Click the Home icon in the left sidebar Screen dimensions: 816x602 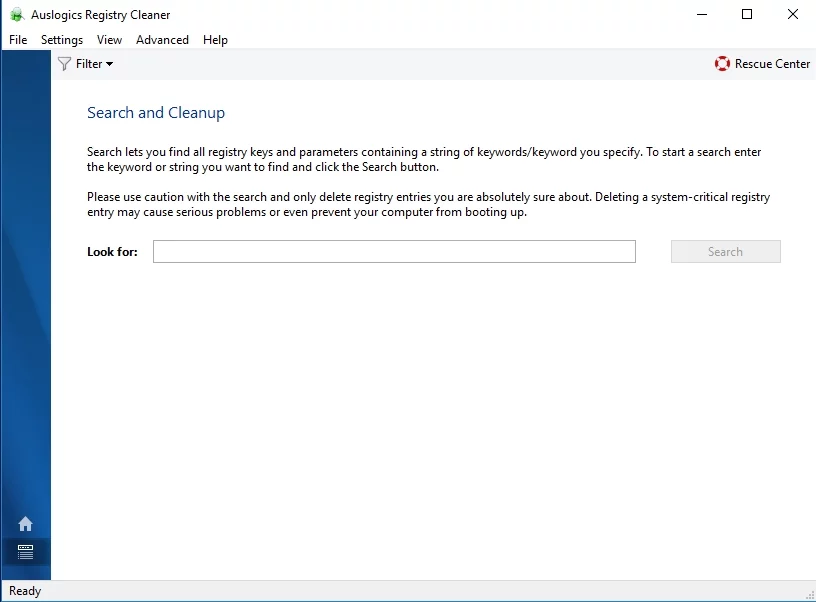pos(25,524)
